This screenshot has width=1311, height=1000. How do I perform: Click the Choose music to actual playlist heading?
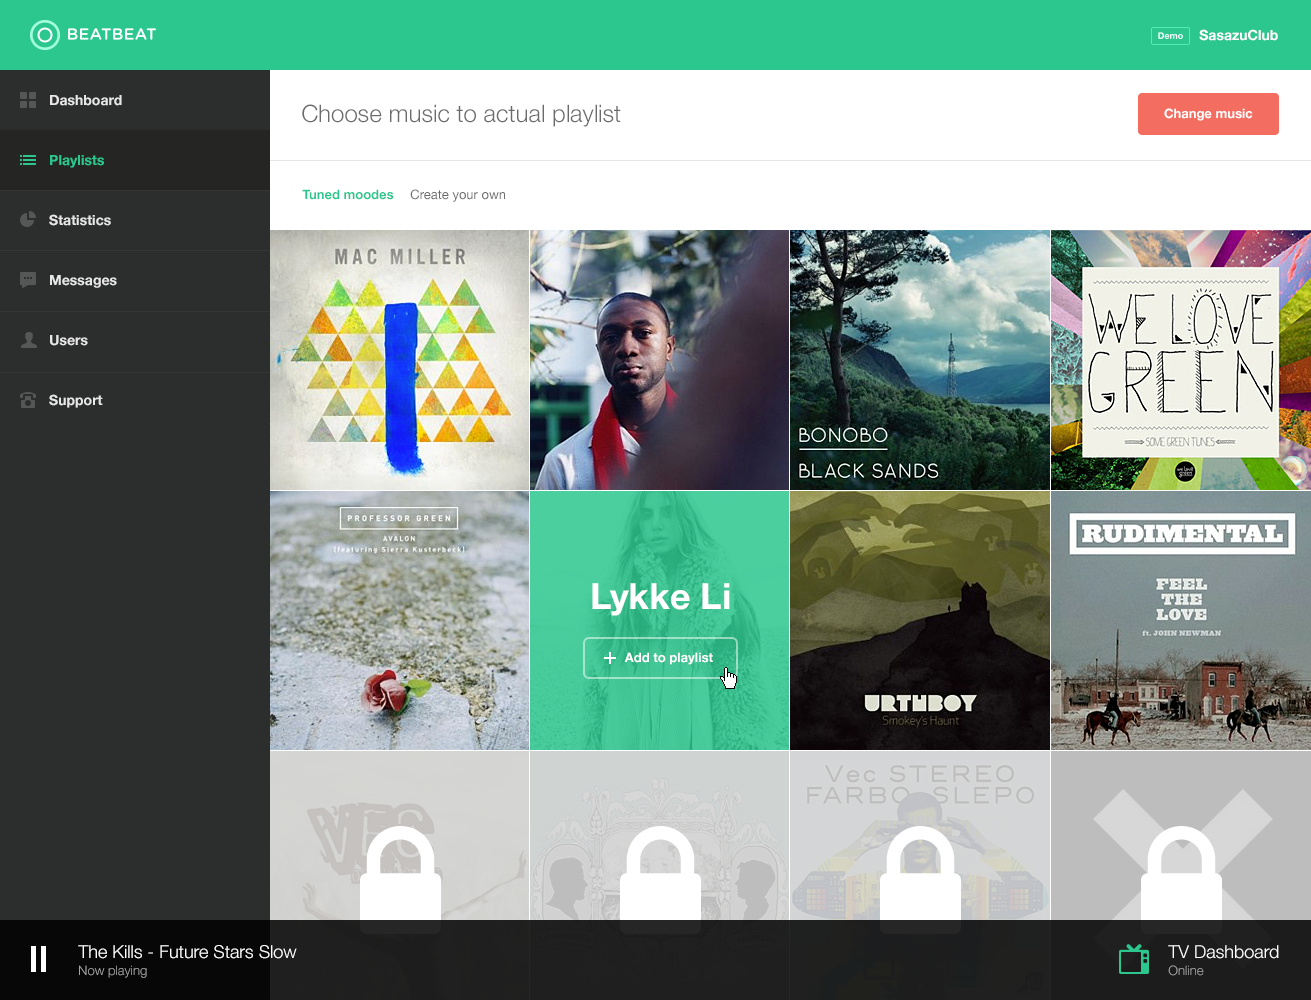(x=461, y=115)
